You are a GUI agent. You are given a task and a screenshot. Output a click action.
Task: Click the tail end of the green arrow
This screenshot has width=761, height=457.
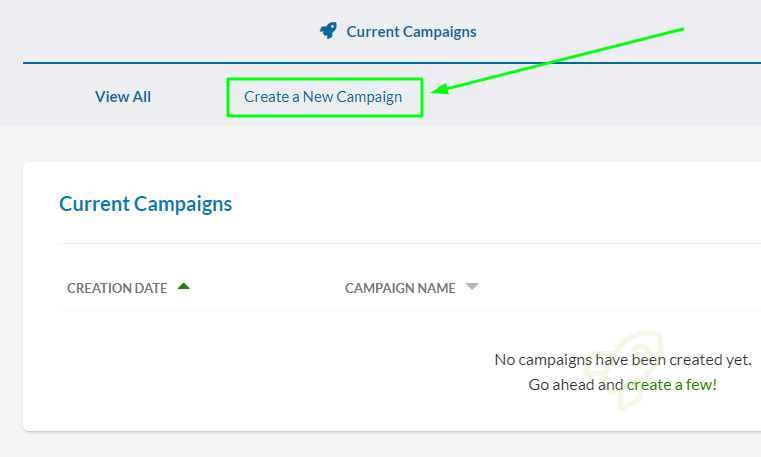pyautogui.click(x=681, y=29)
